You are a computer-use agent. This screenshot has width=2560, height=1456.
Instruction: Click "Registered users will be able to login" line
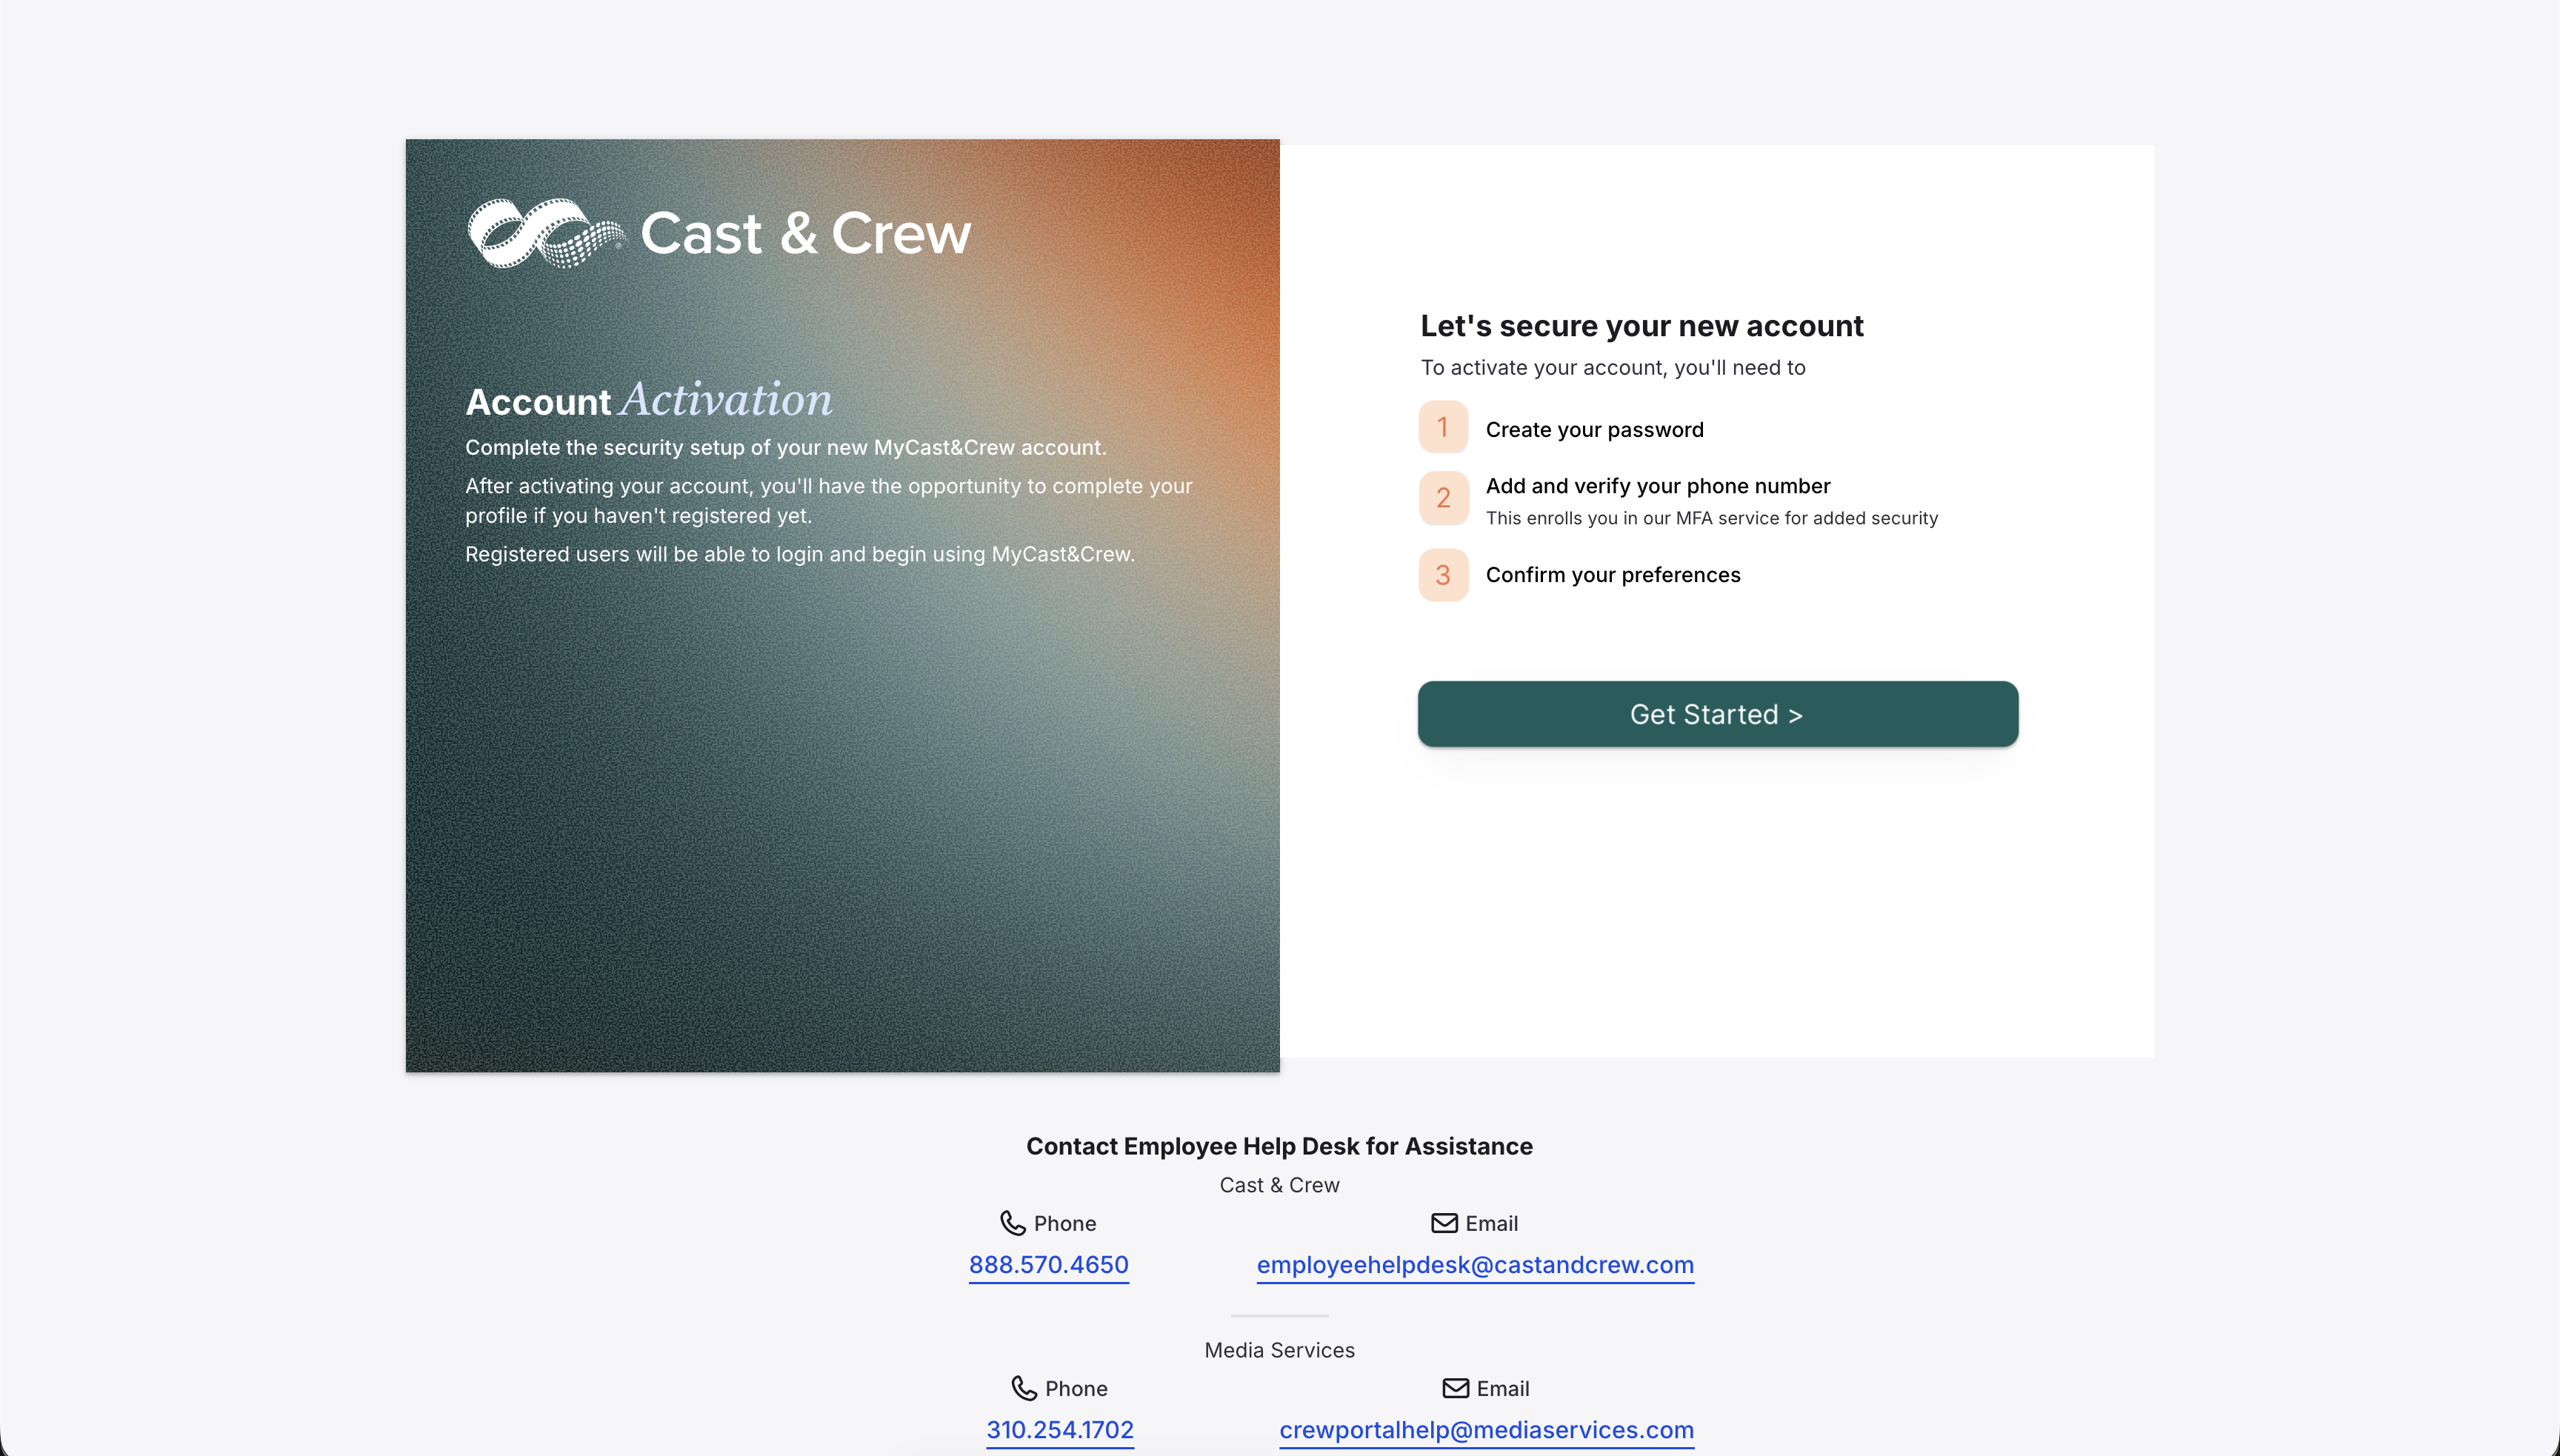point(800,554)
